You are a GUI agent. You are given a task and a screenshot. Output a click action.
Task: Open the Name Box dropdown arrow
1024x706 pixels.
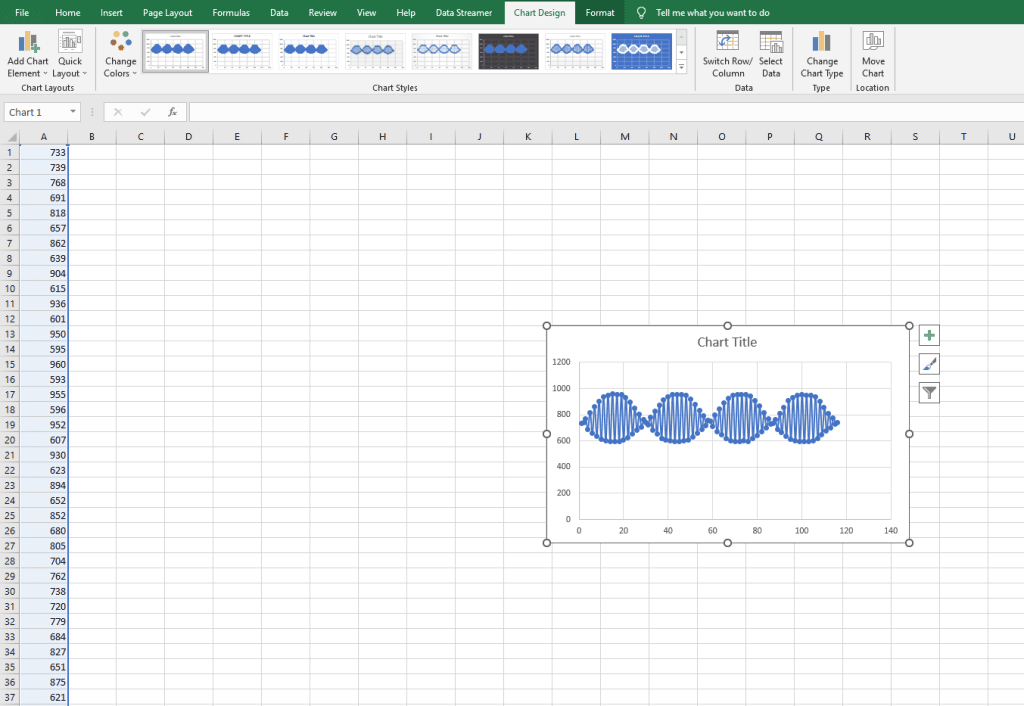72,112
